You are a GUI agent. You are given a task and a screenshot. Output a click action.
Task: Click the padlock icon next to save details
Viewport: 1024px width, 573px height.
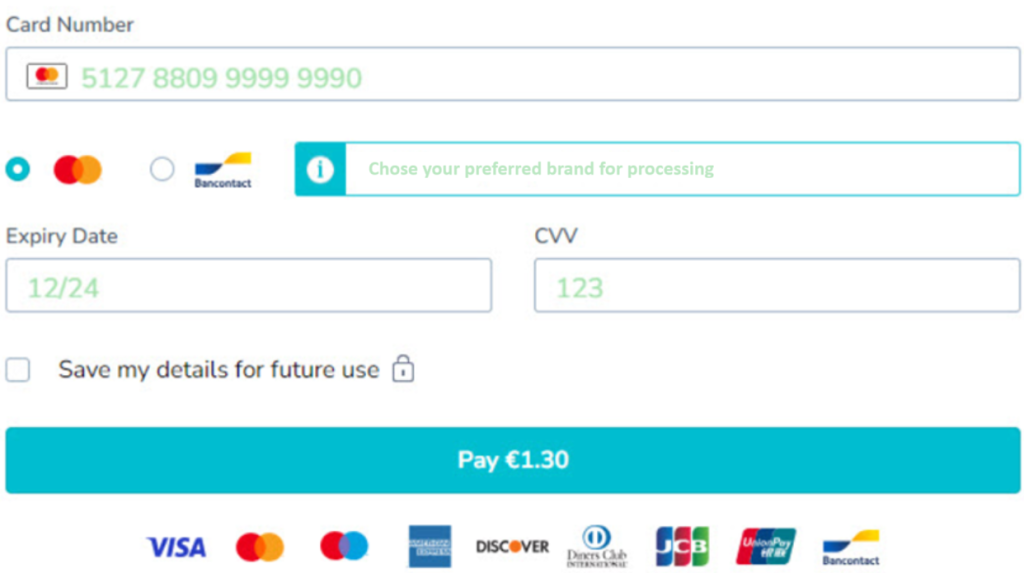[x=403, y=368]
